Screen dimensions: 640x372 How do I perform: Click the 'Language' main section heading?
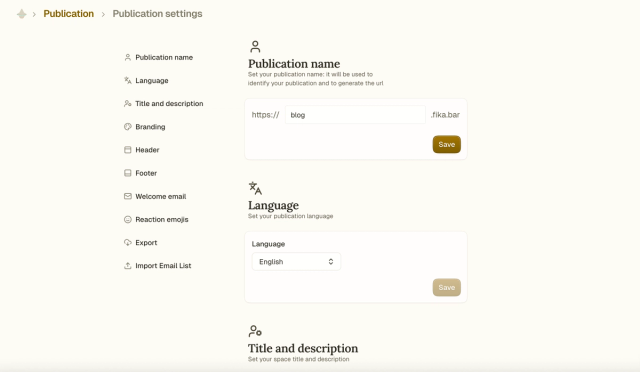tap(273, 205)
